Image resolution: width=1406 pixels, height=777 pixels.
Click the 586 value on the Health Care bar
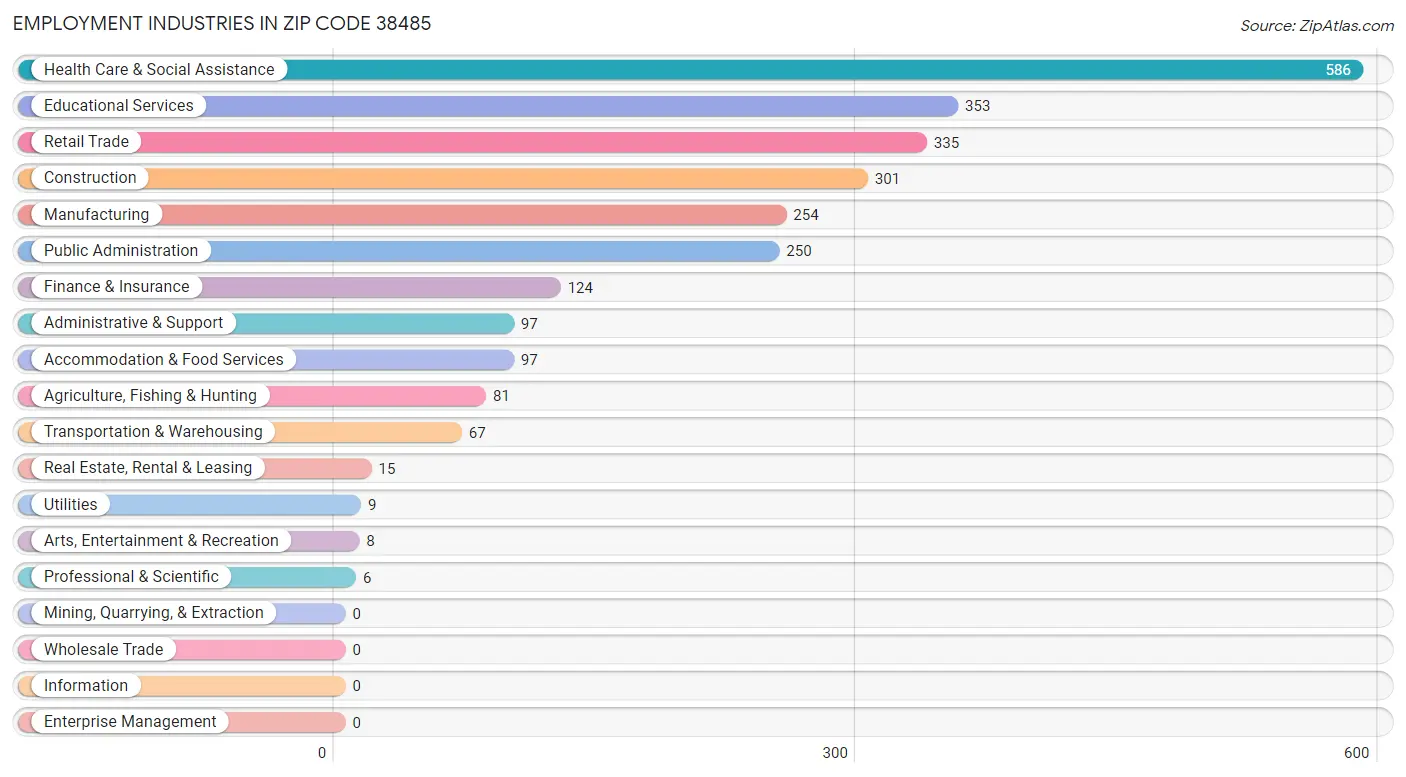(x=1338, y=70)
